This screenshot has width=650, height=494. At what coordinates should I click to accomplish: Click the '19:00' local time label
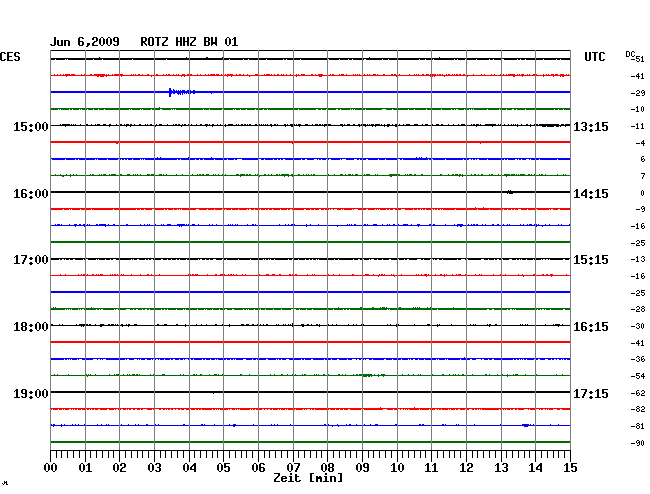pos(31,393)
